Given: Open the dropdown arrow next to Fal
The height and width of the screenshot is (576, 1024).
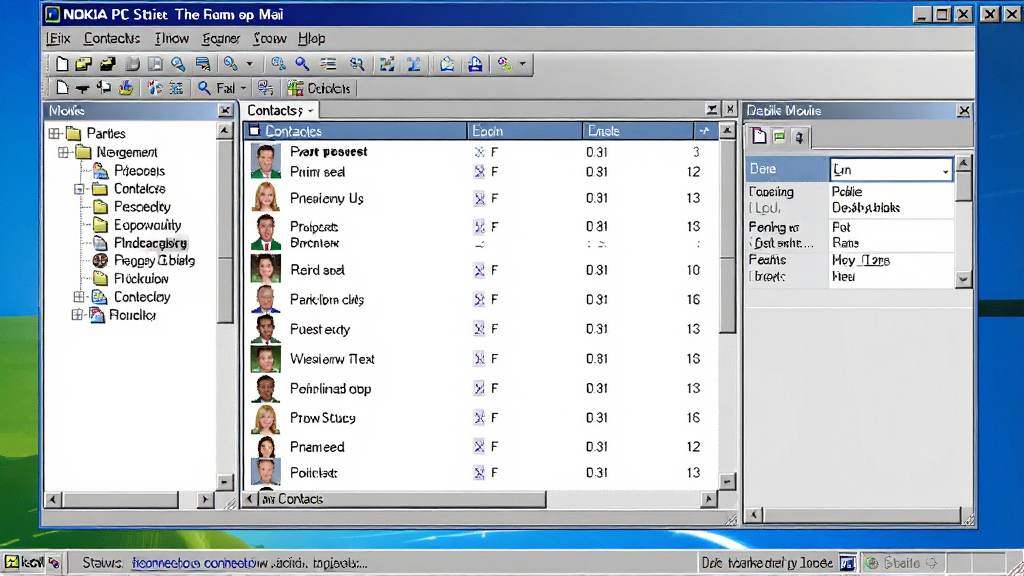Looking at the screenshot, I should click(243, 88).
